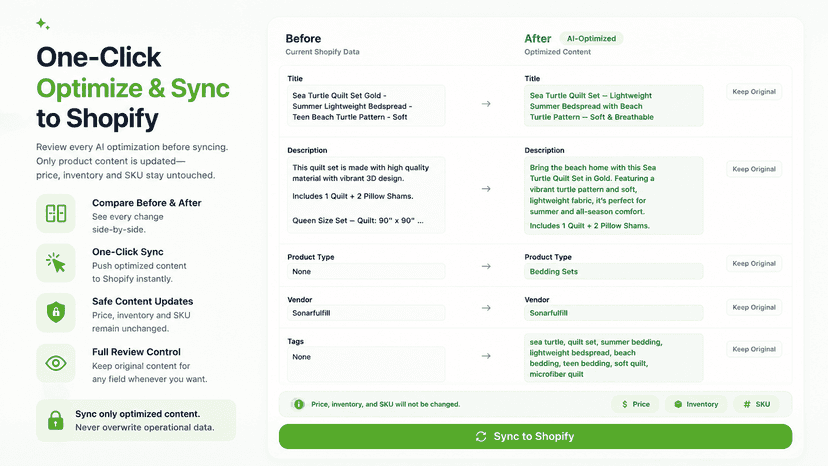Click the green sparkle logo icon
The image size is (828, 466).
pyautogui.click(x=43, y=24)
